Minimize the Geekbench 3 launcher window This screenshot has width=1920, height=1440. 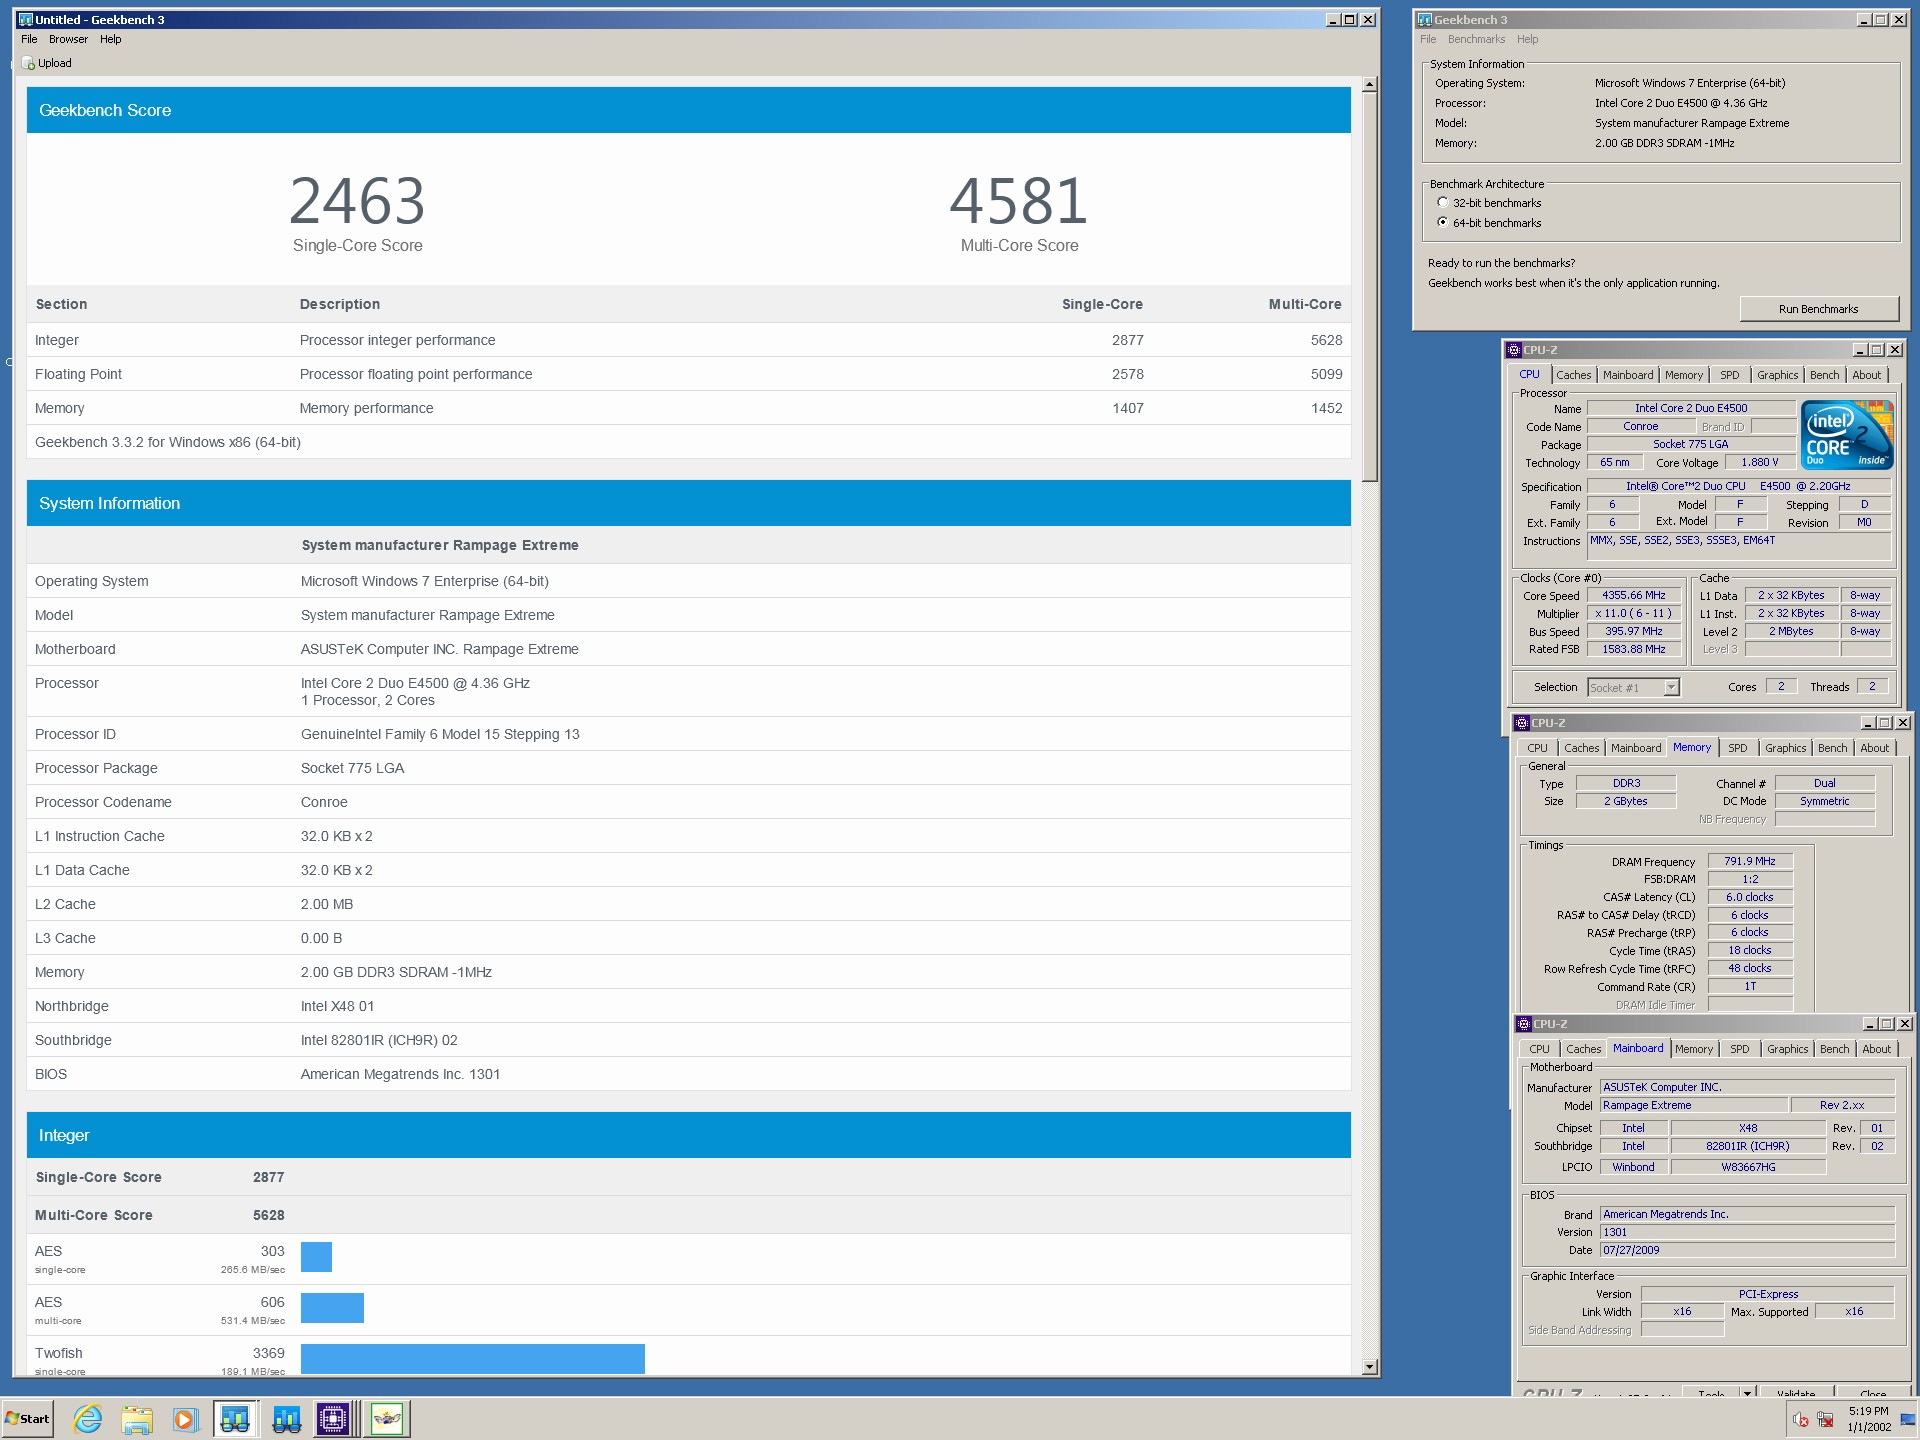pyautogui.click(x=1864, y=19)
